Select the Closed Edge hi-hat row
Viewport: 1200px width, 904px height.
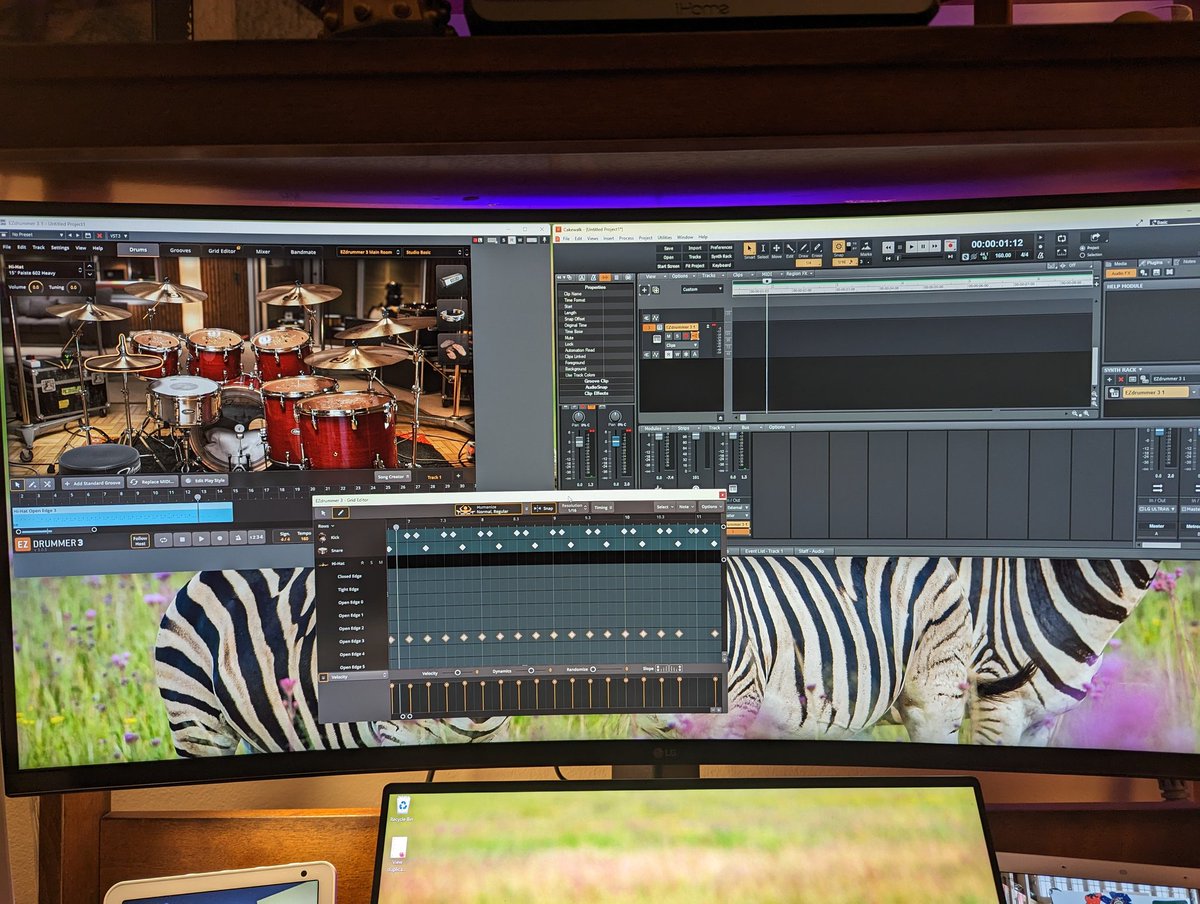tap(350, 576)
